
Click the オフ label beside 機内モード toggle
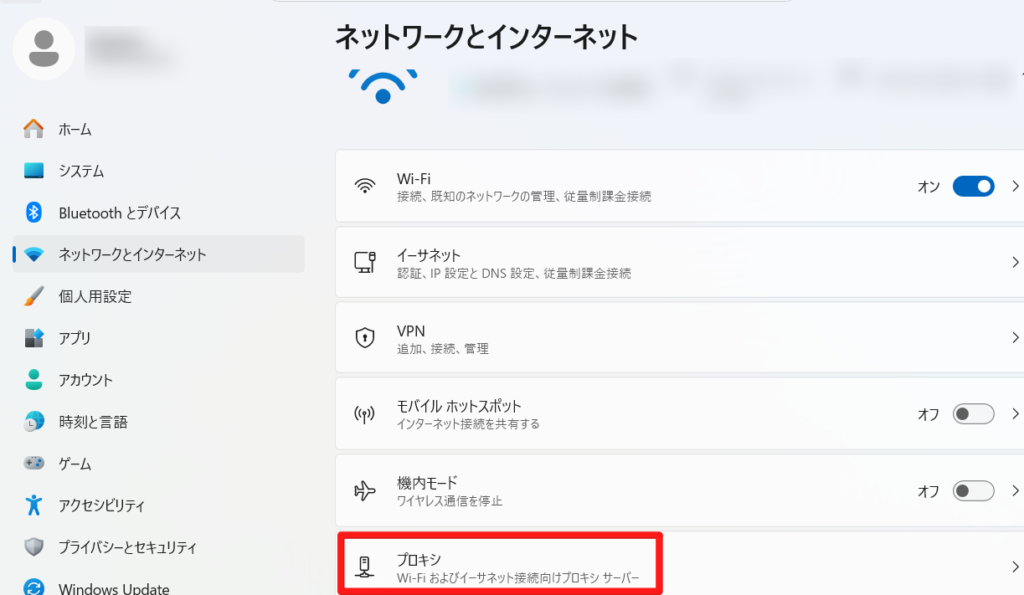click(929, 491)
